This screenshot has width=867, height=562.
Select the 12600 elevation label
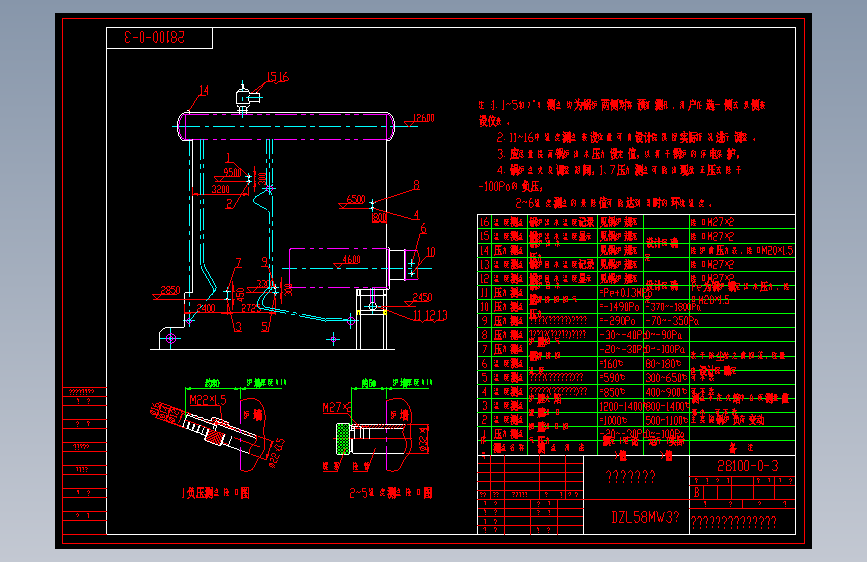click(x=424, y=118)
